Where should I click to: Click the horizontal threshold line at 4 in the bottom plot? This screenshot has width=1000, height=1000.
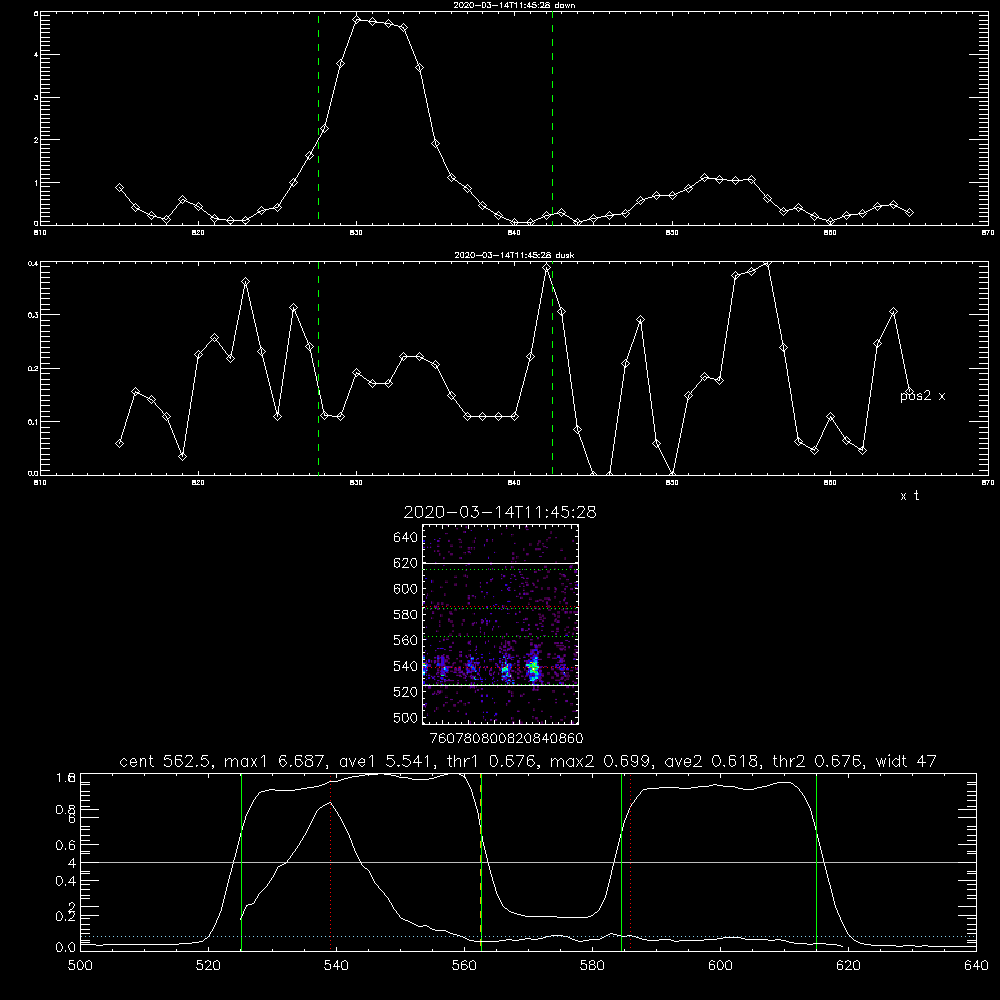528,862
